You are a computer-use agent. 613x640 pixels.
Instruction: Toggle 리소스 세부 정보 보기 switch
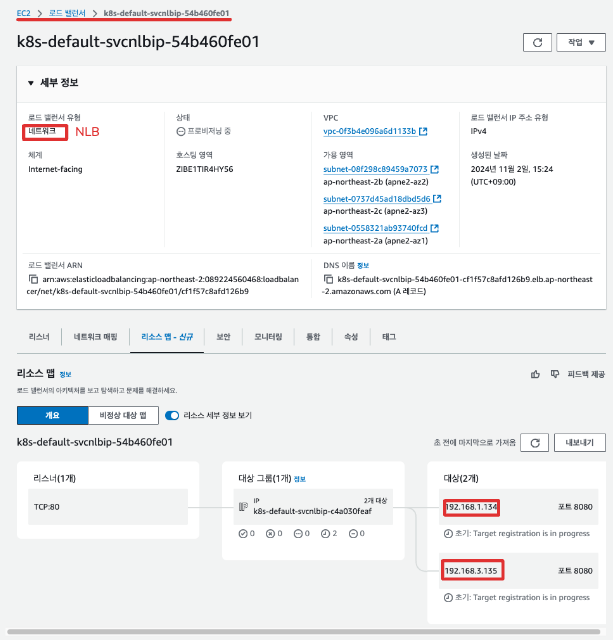172,416
